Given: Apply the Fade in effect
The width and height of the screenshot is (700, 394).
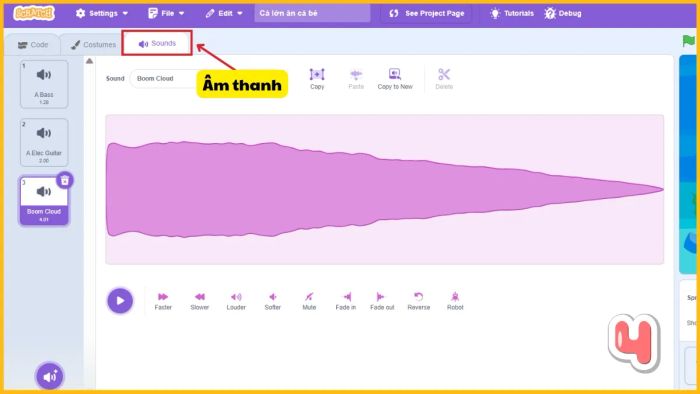Looking at the screenshot, I should pos(346,301).
